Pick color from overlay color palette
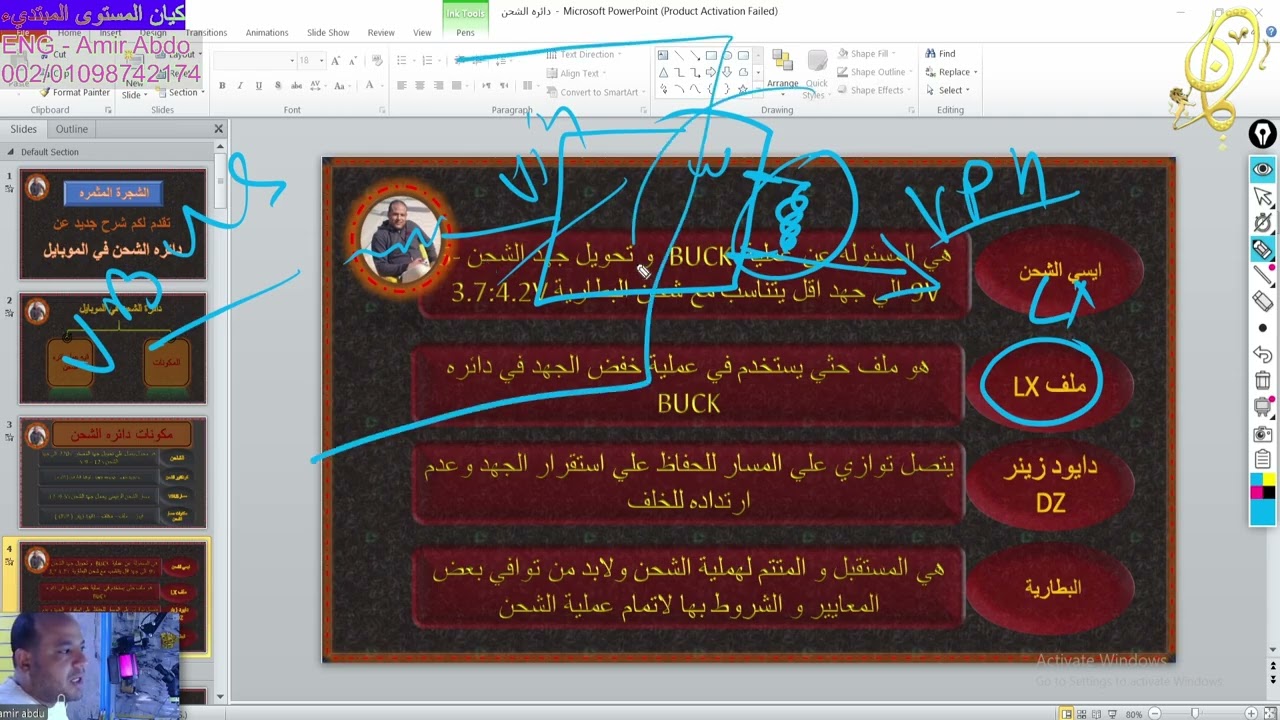 click(x=1263, y=499)
